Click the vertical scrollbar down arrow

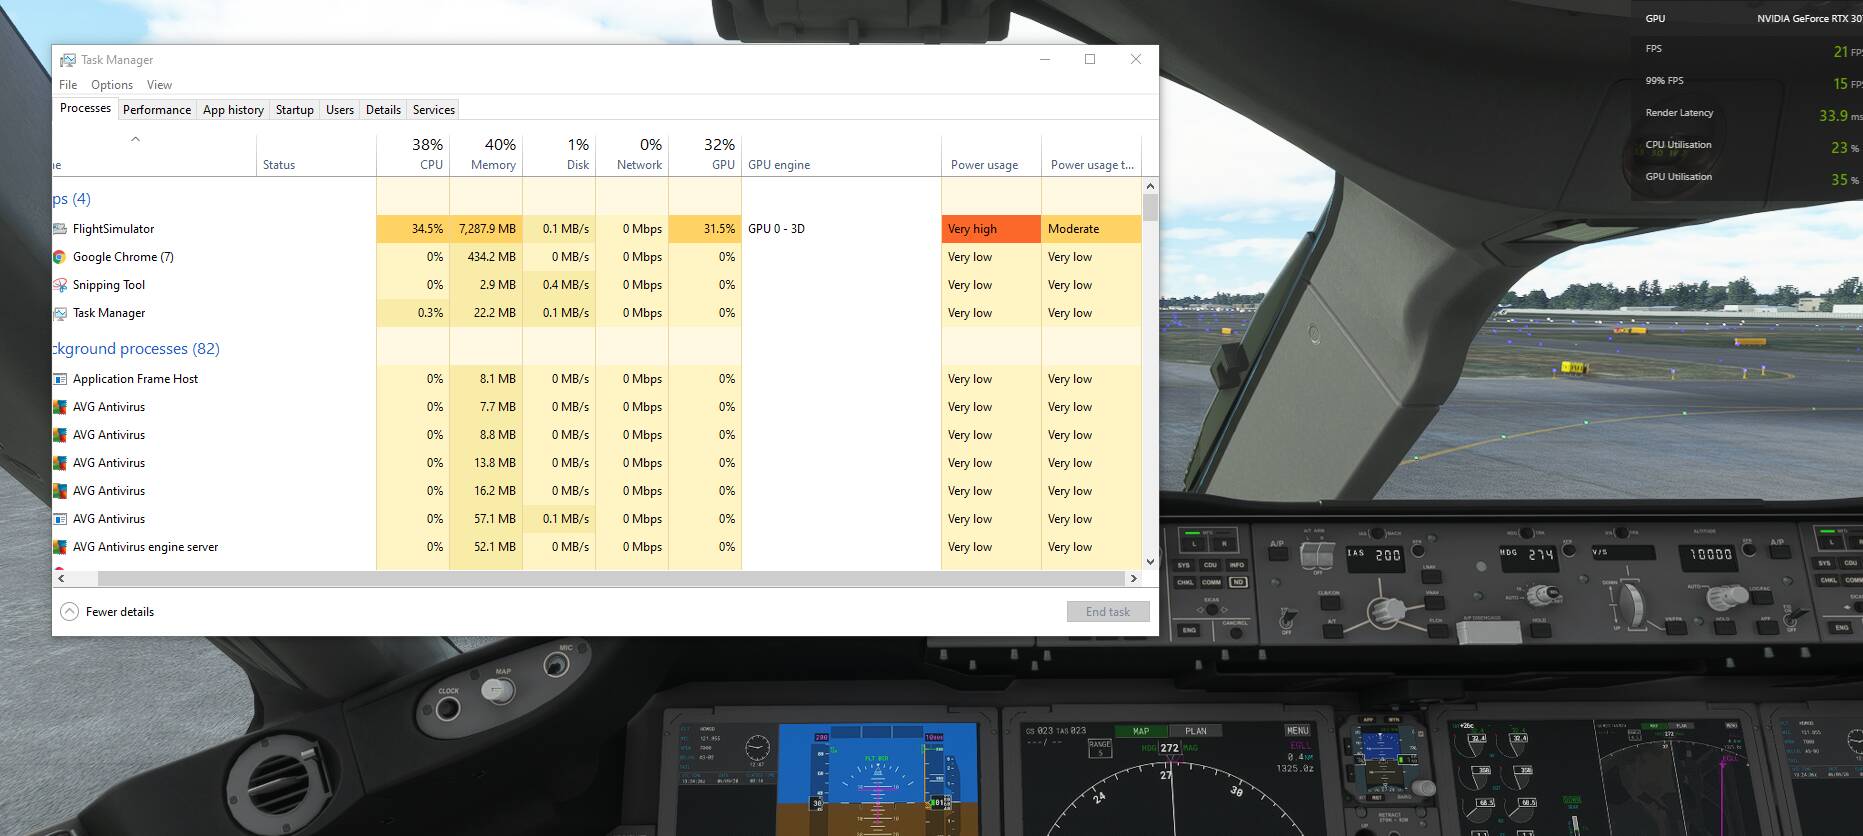1150,562
